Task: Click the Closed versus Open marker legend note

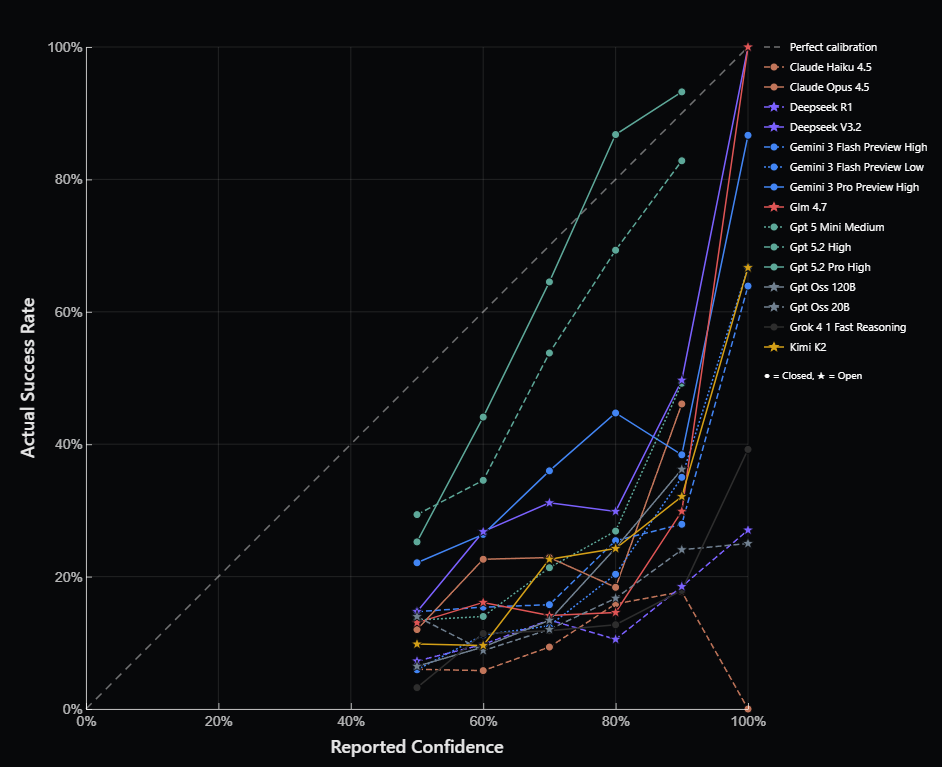Action: (812, 375)
